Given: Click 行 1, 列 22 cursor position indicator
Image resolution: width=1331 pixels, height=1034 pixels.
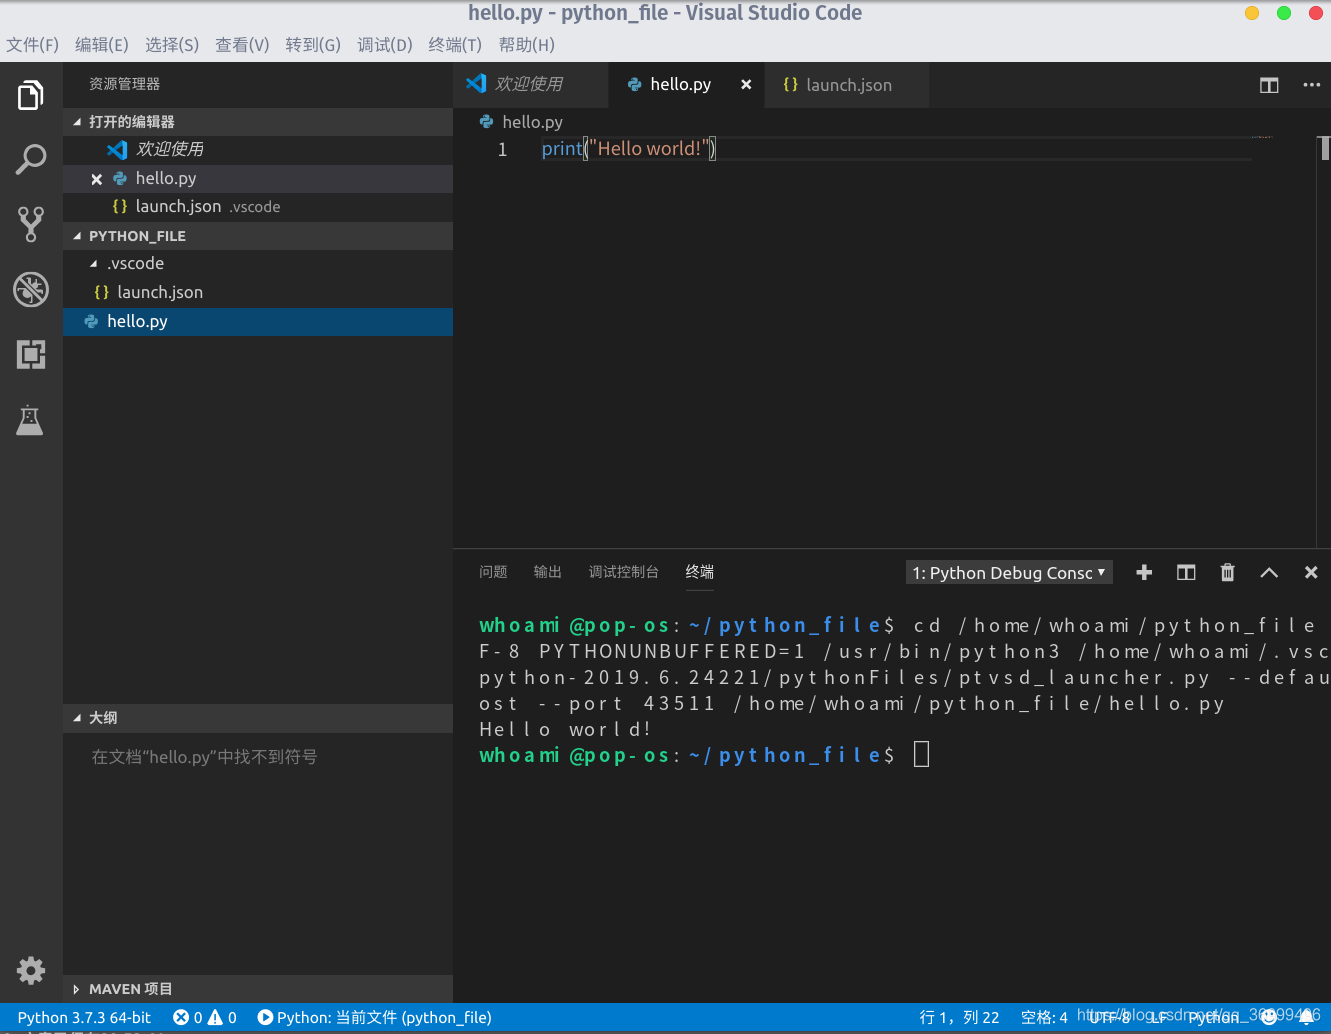Looking at the screenshot, I should tap(959, 1017).
